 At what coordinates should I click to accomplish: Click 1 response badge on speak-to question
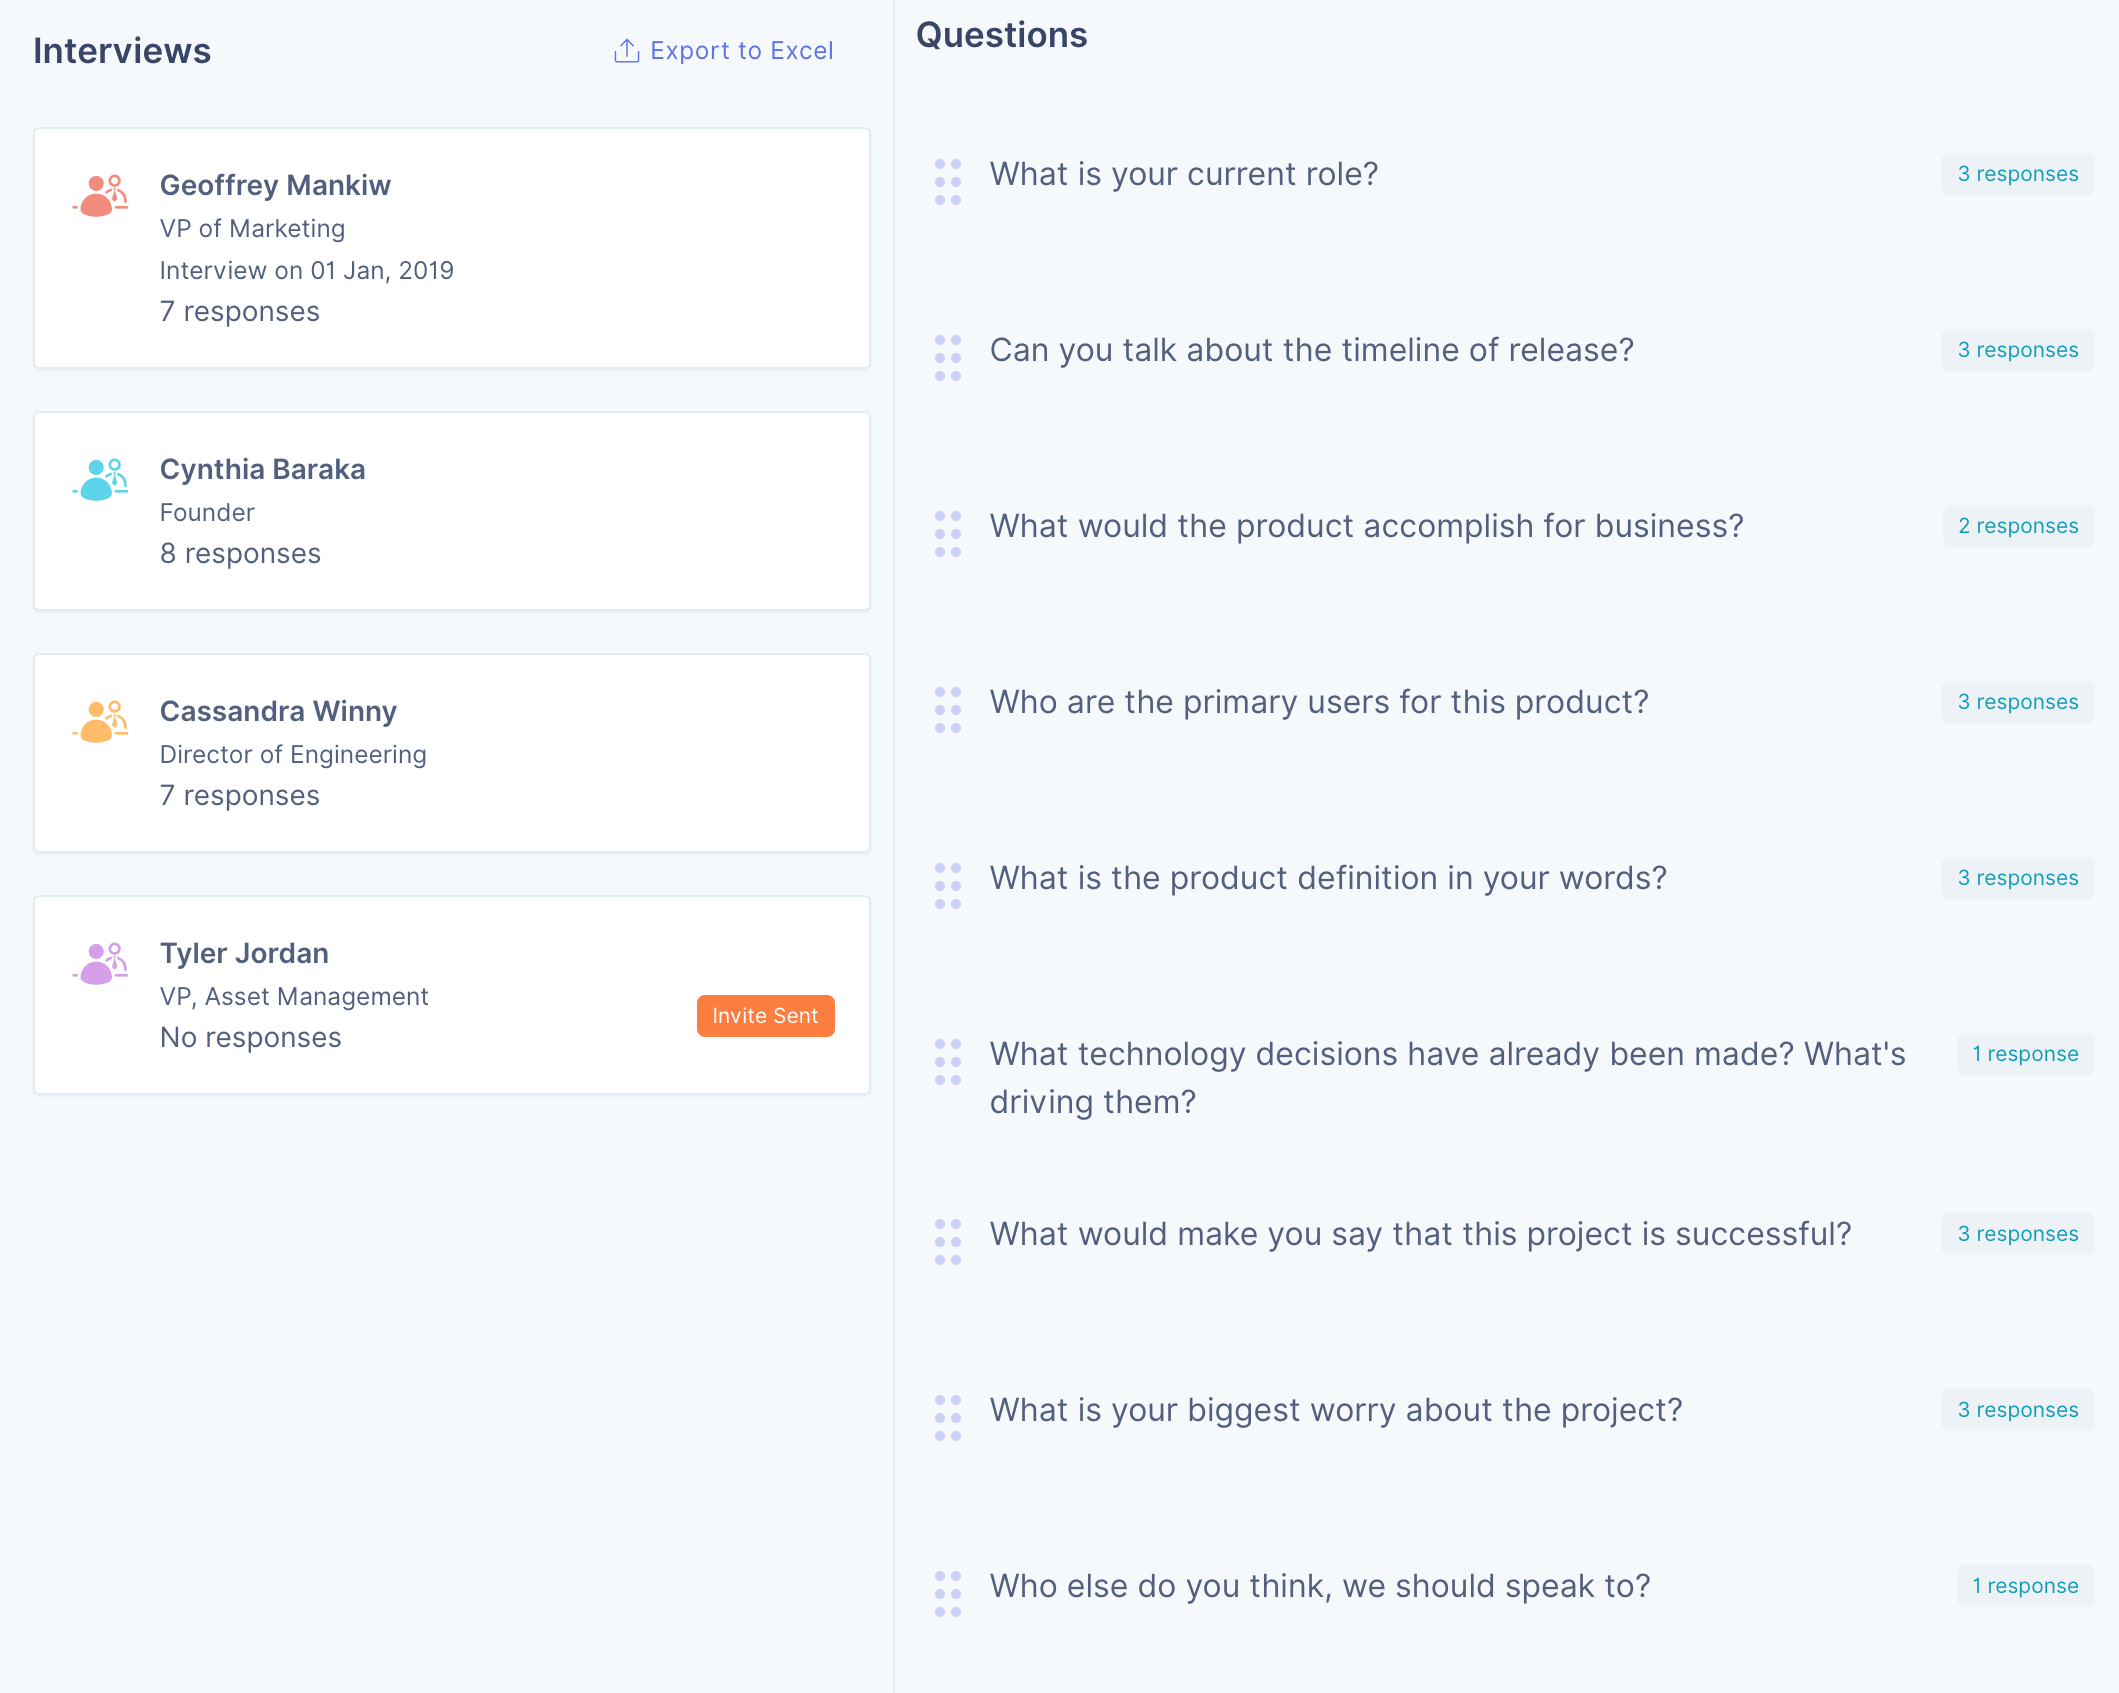[x=2024, y=1586]
